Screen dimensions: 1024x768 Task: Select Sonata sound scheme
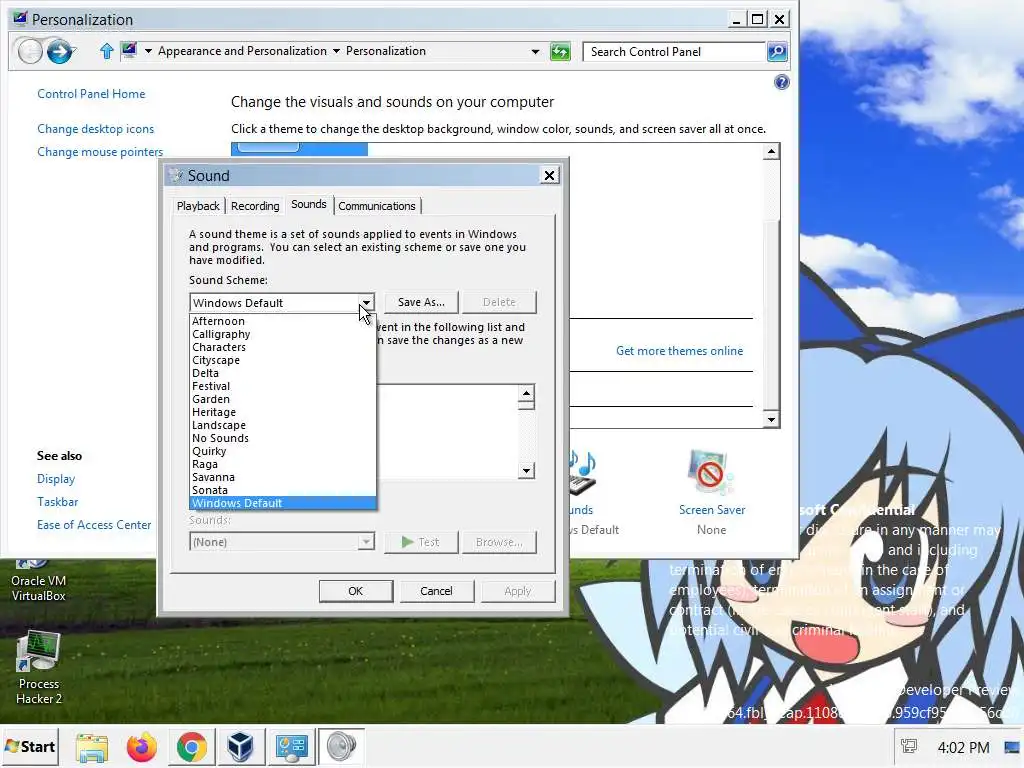[282, 490]
